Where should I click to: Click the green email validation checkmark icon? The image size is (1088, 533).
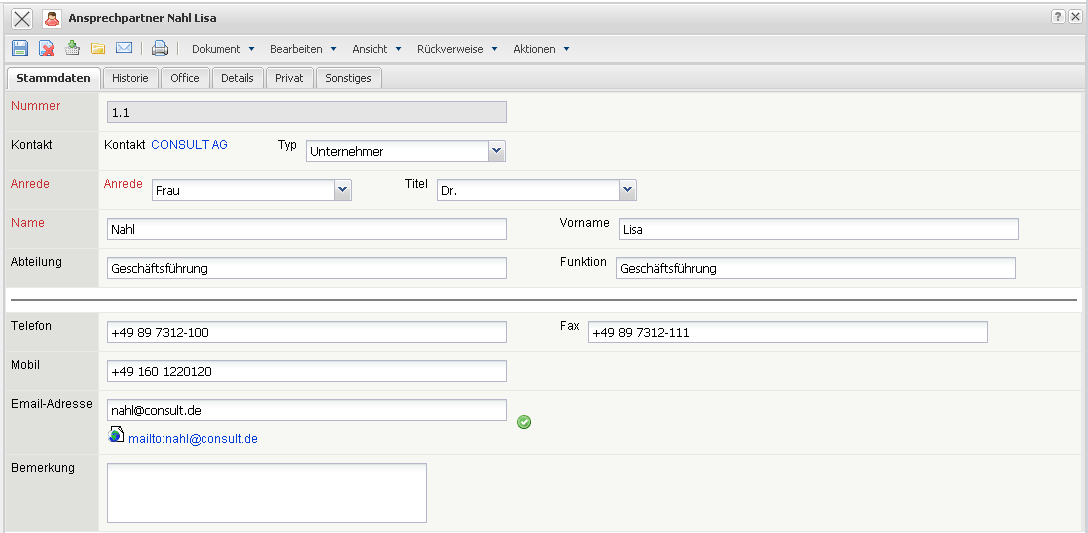click(x=524, y=422)
